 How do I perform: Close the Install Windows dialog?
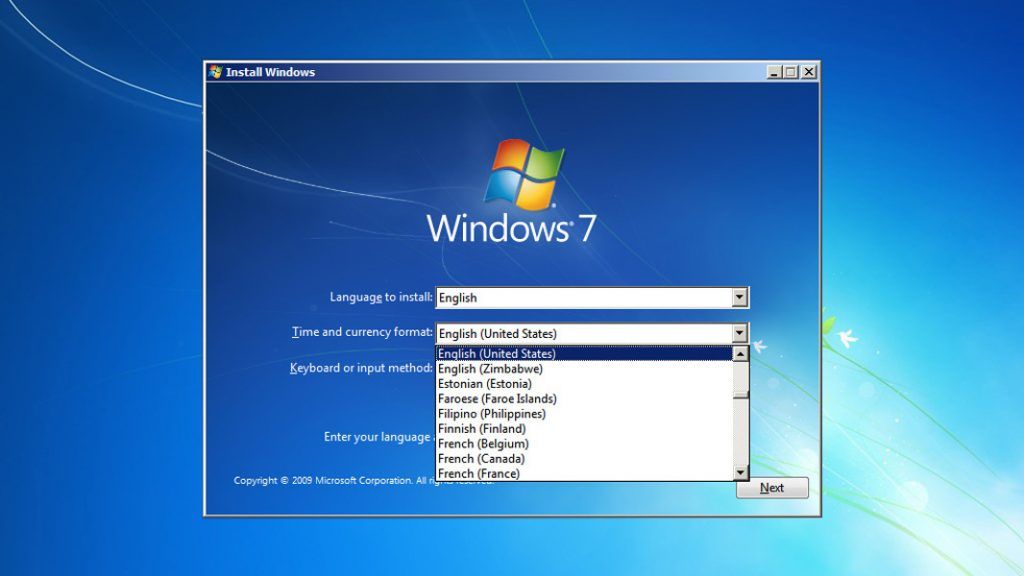[808, 72]
